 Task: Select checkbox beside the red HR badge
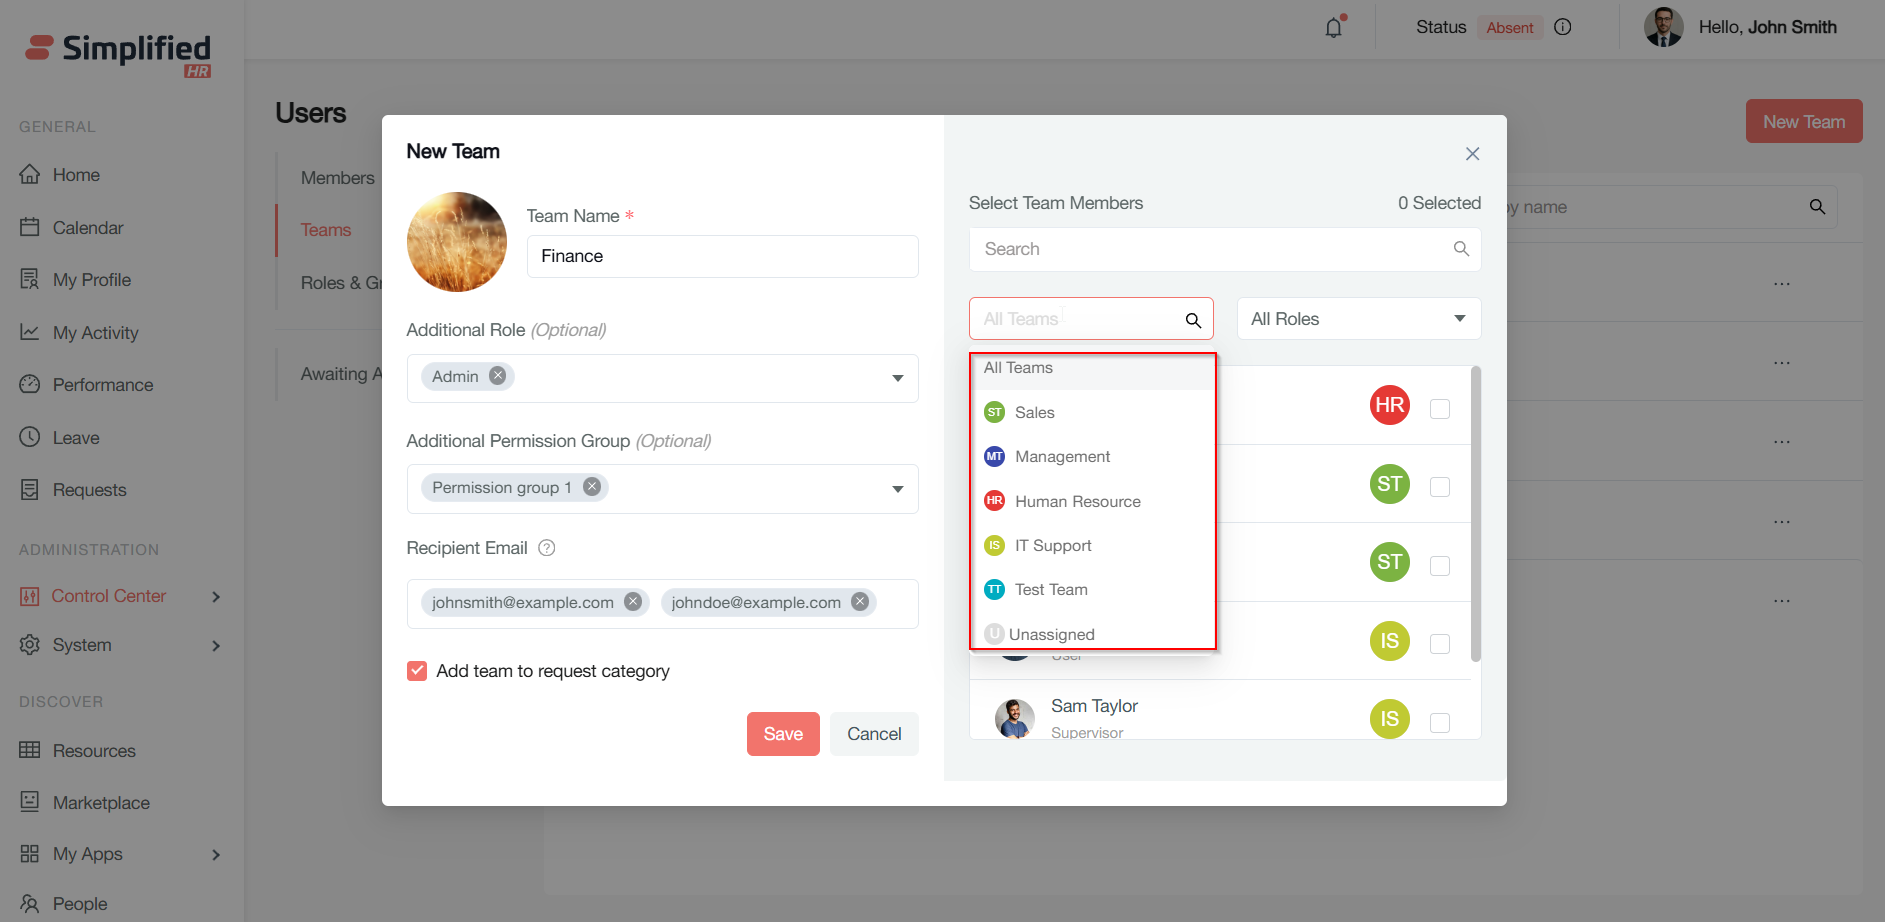[x=1440, y=408]
